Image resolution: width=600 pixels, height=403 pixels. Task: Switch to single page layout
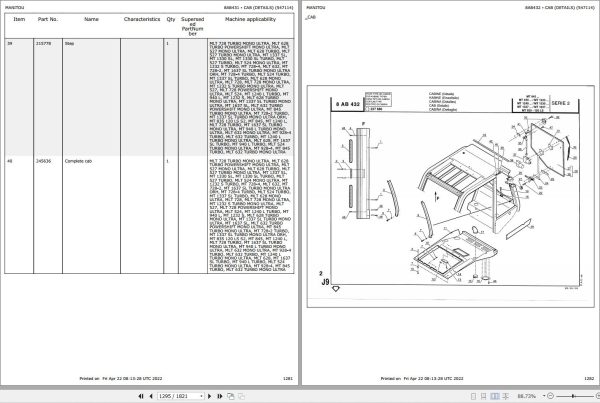(x=473, y=396)
